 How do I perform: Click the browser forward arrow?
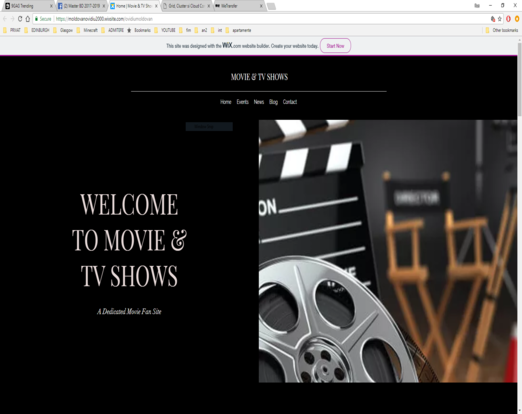point(12,19)
